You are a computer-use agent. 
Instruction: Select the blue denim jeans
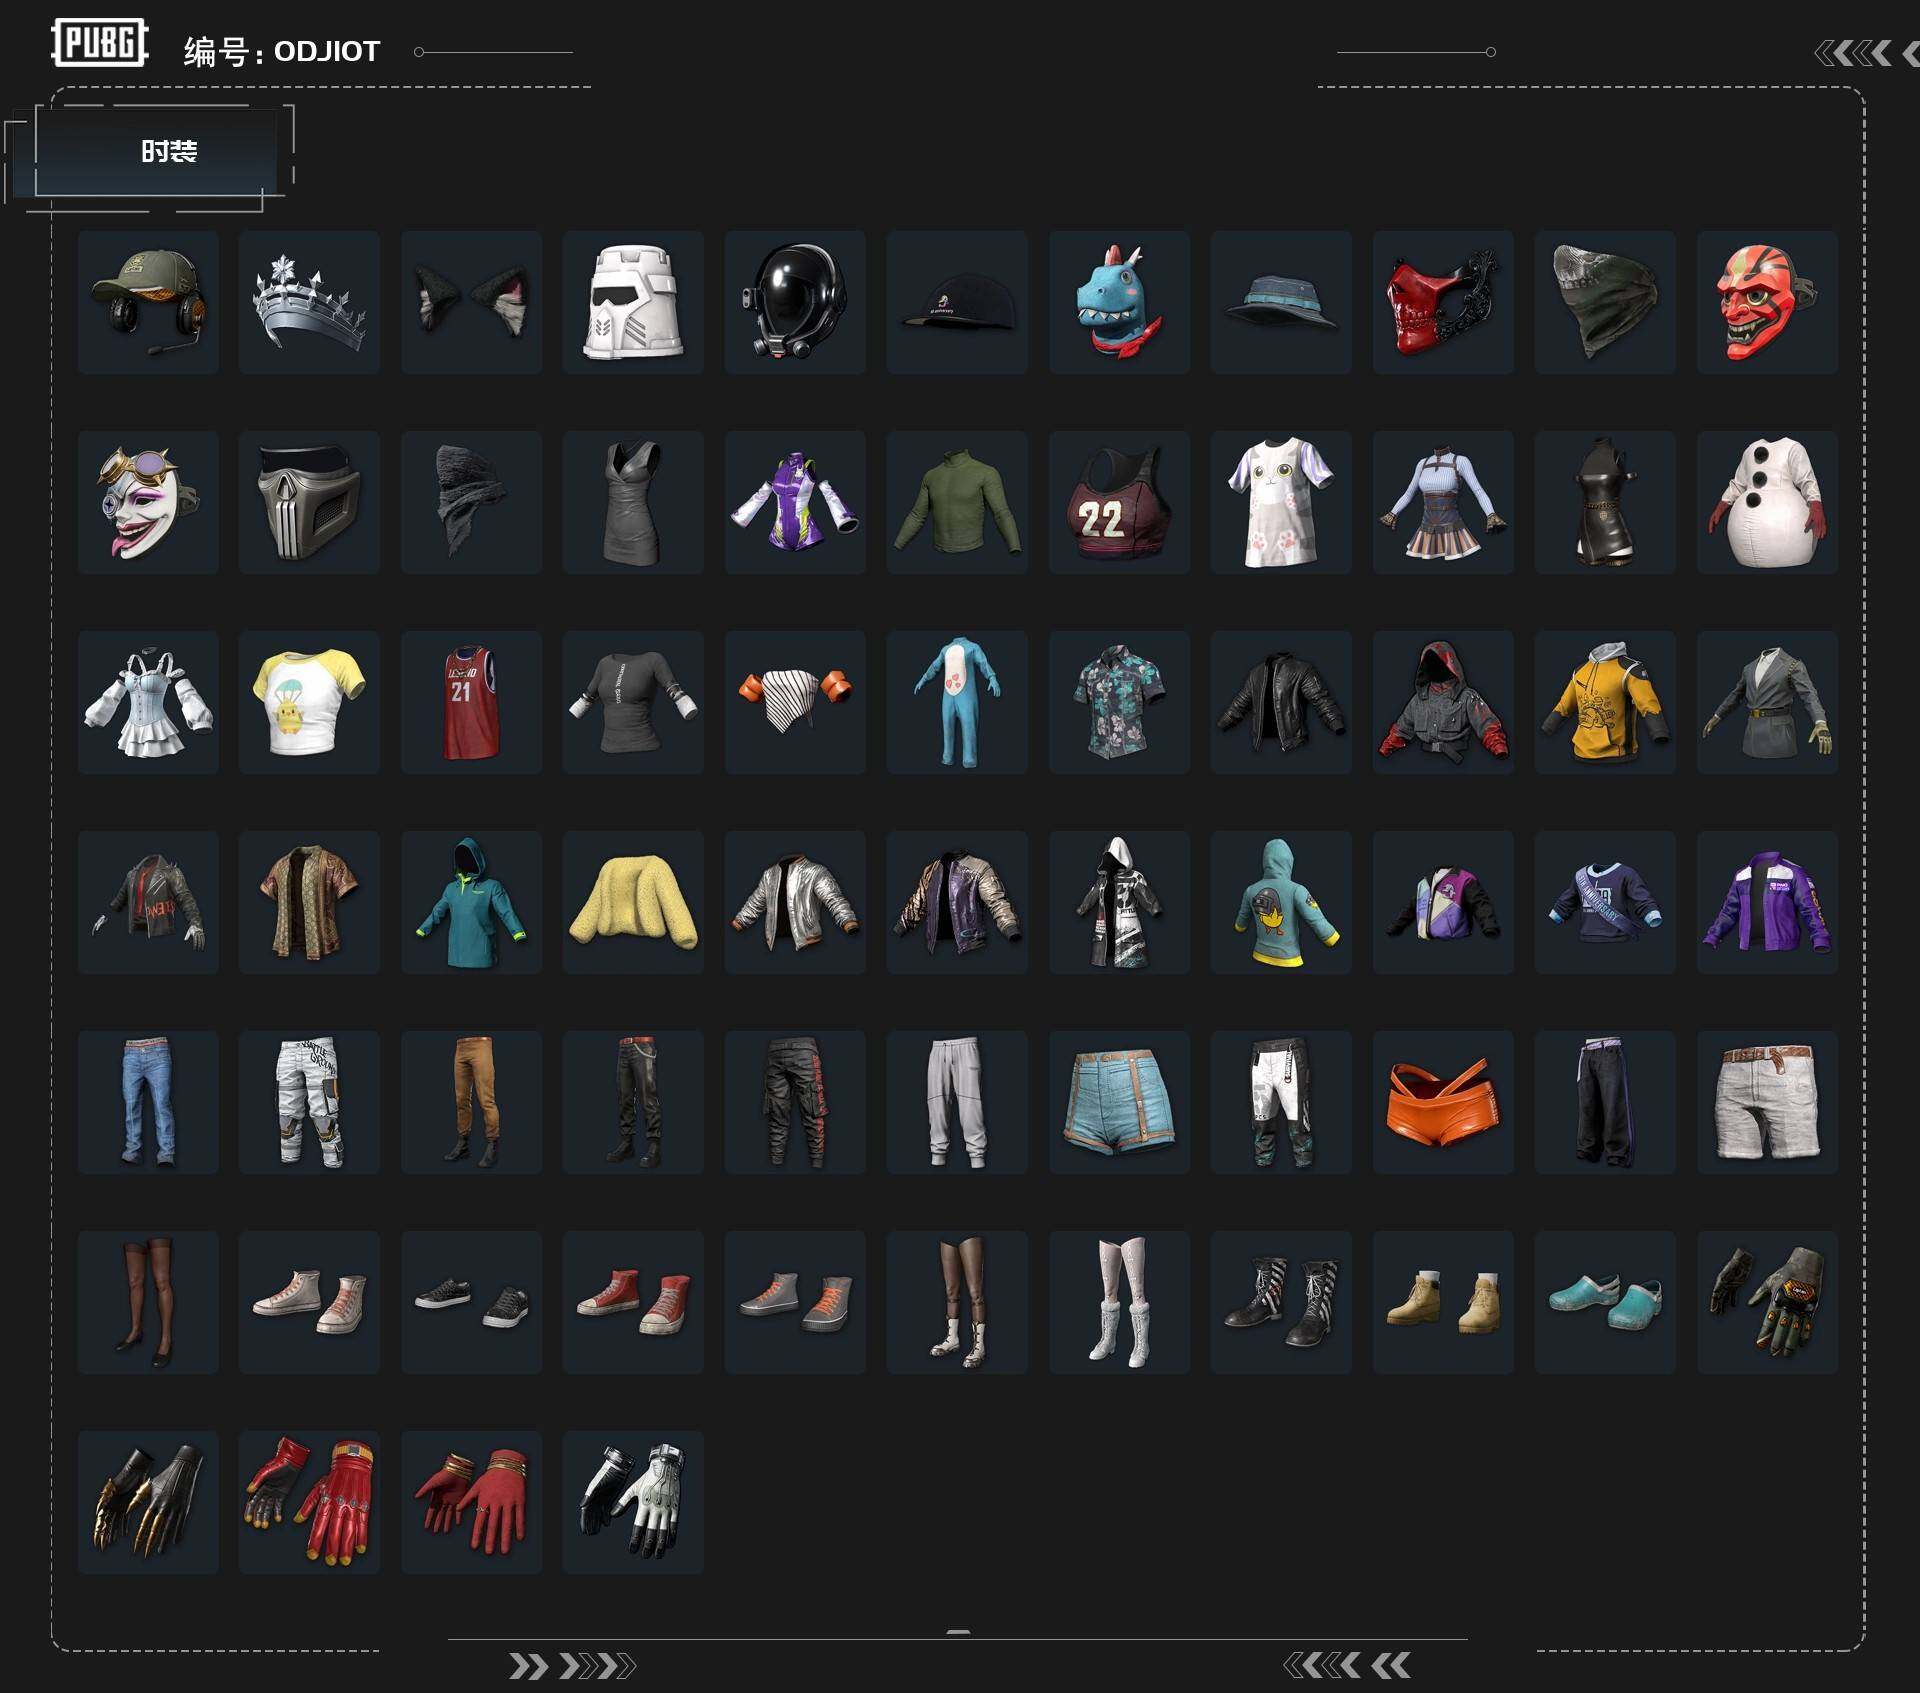pos(148,1103)
